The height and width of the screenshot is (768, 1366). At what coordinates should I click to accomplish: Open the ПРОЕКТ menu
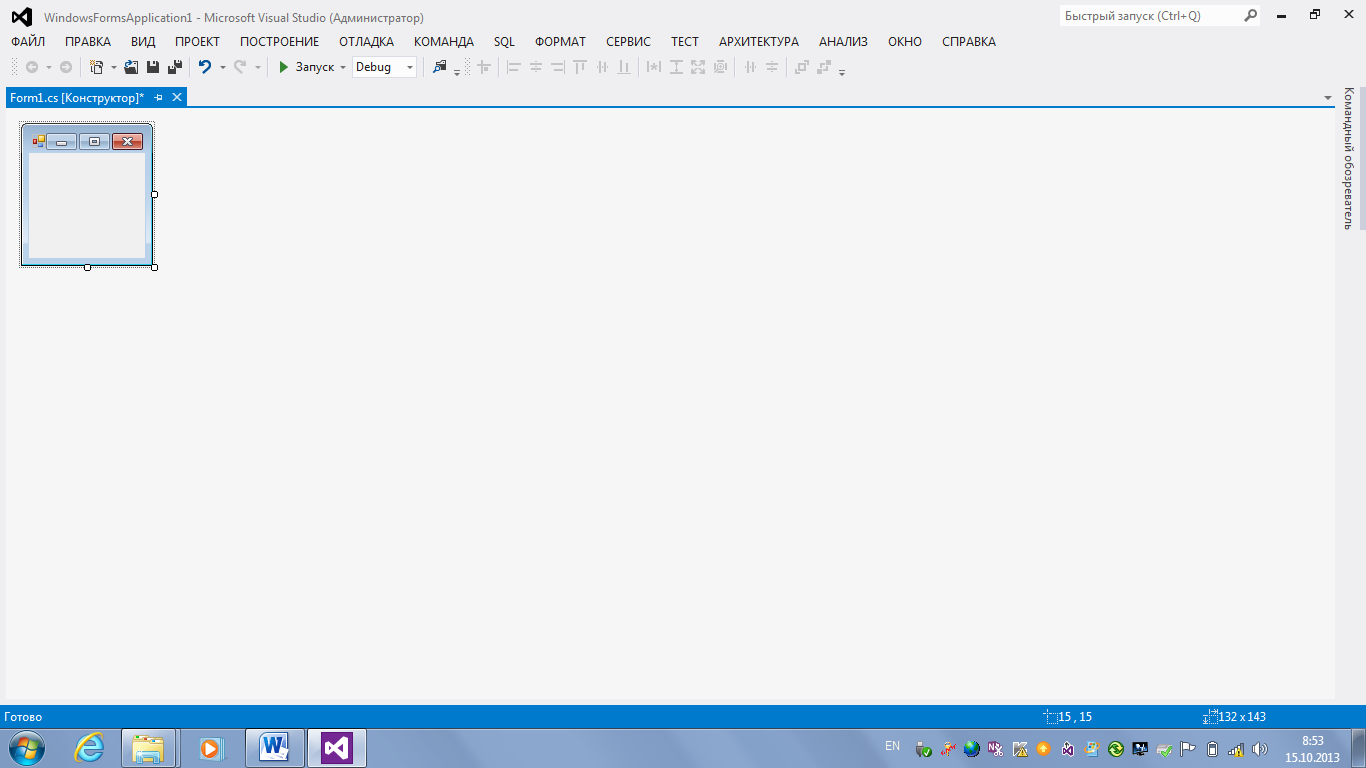(197, 42)
